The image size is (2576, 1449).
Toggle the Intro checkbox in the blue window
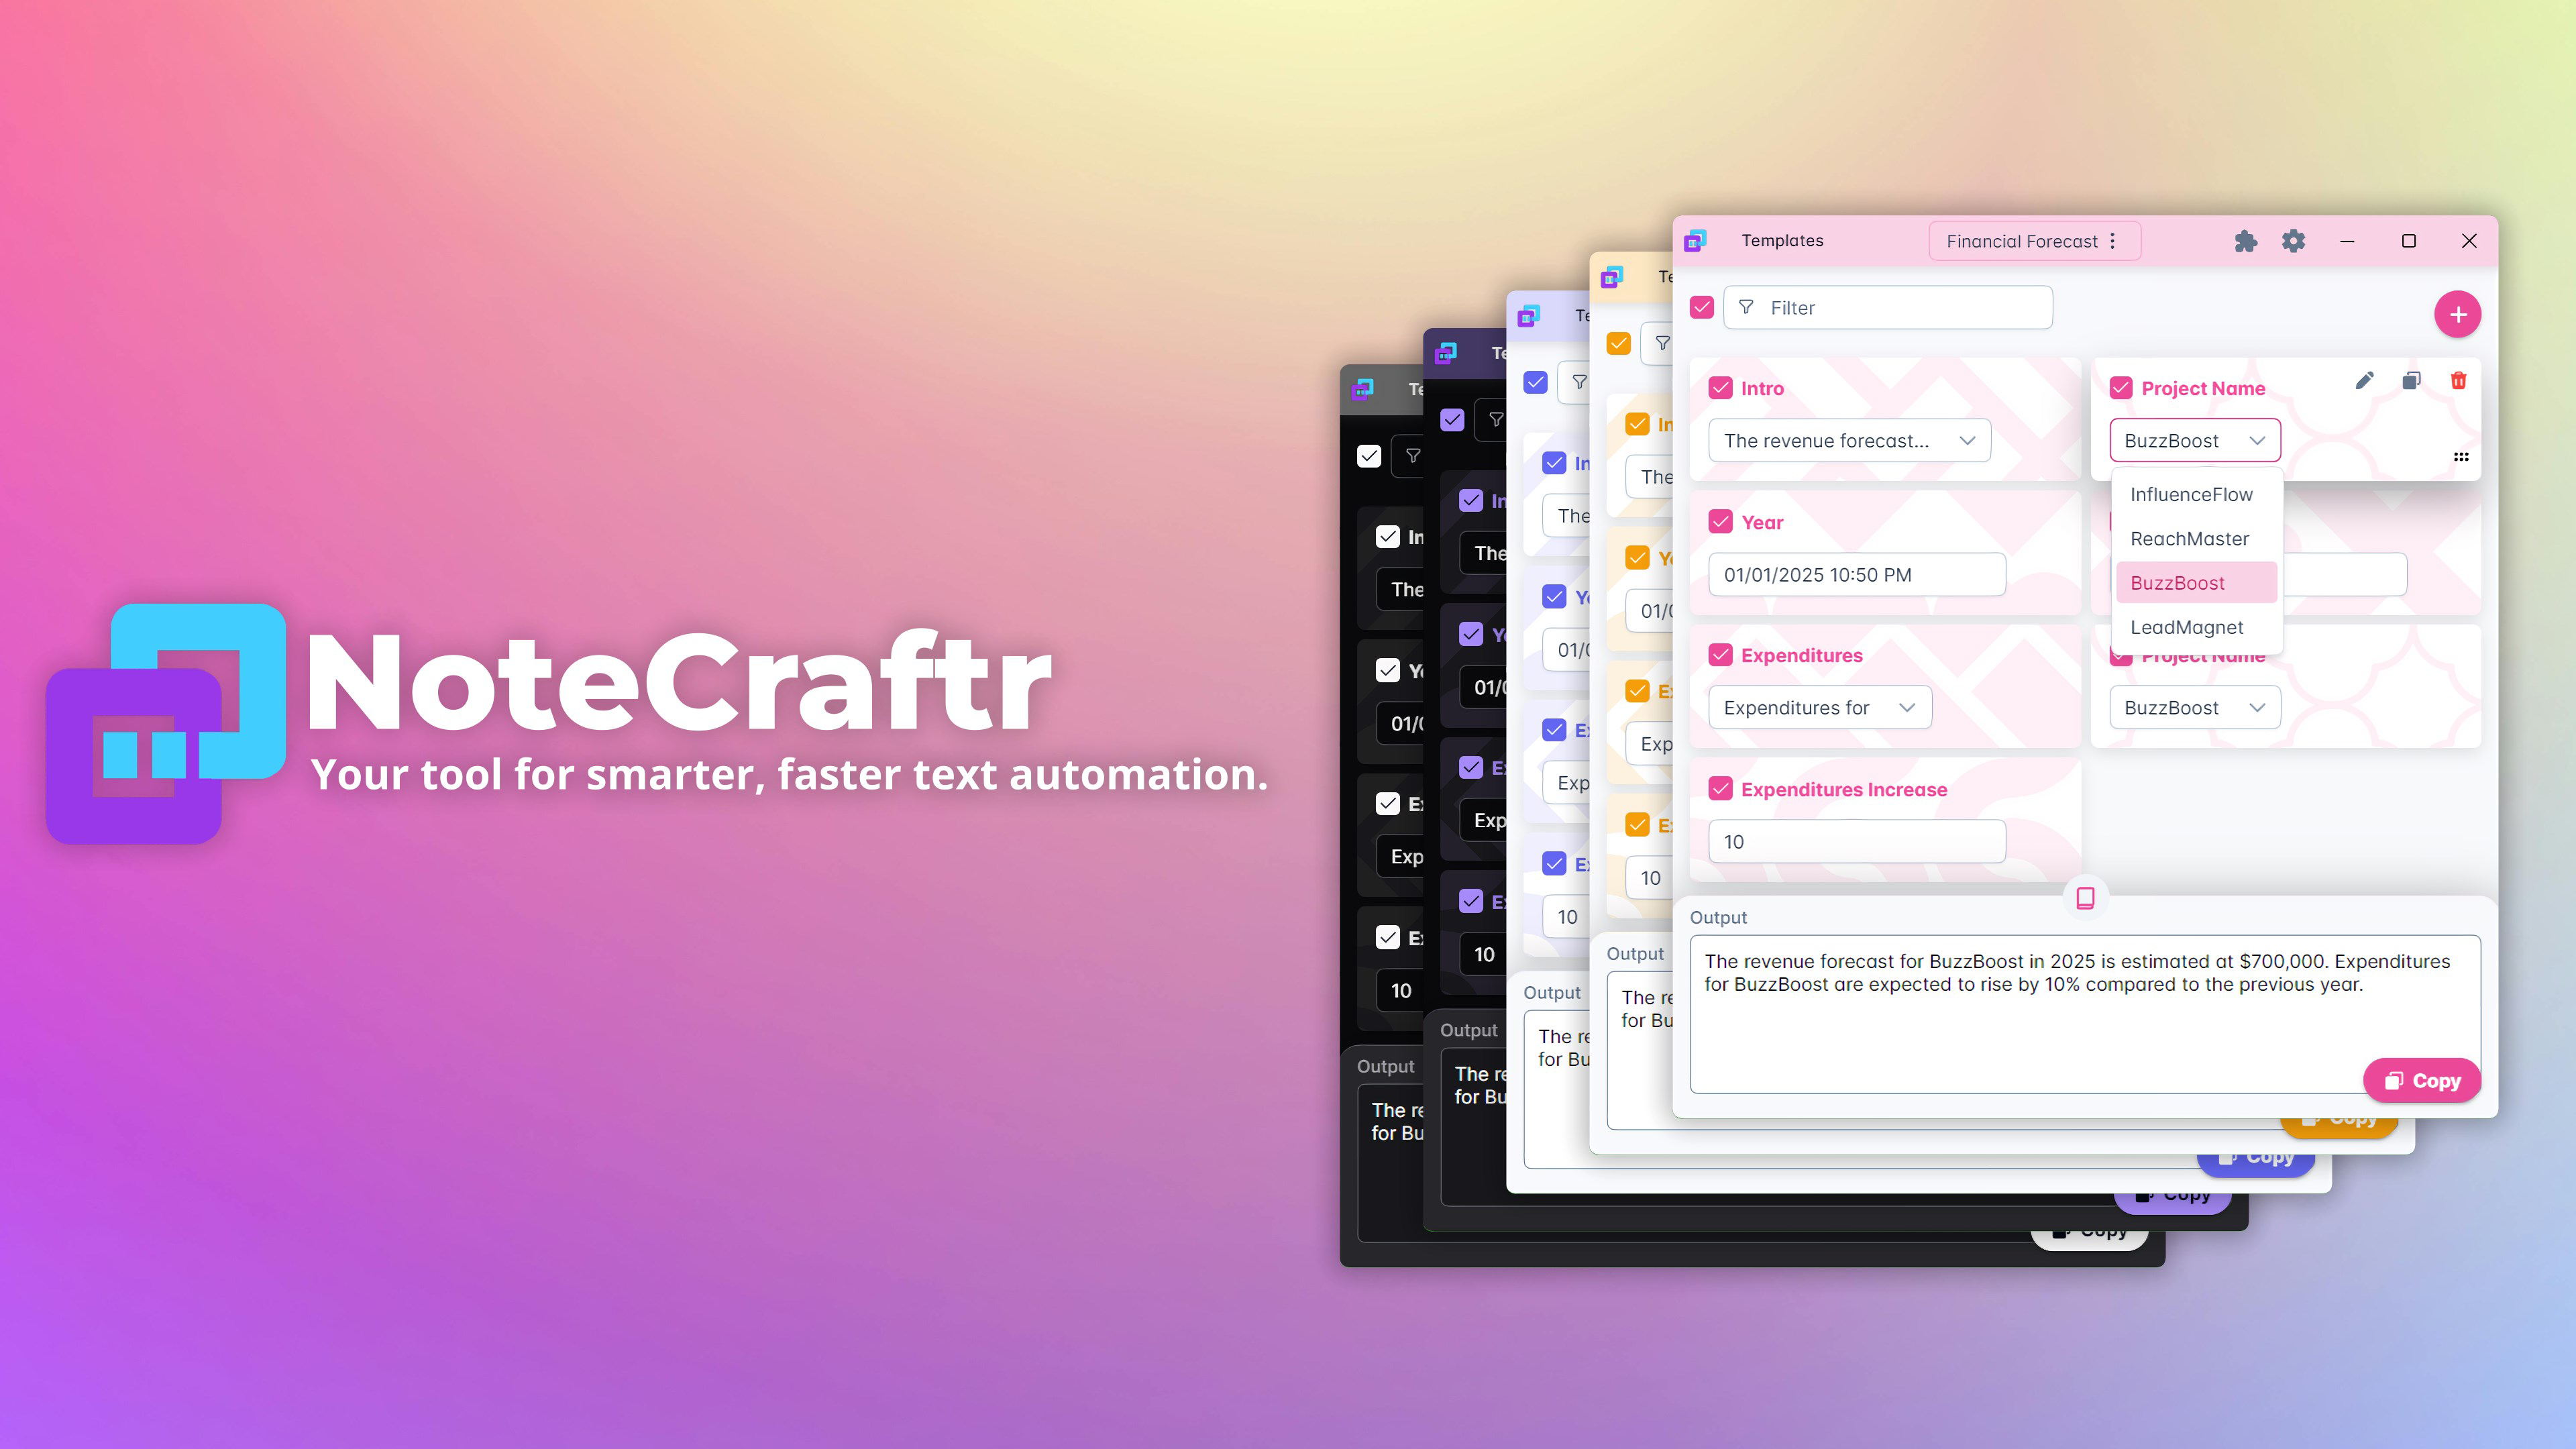(1554, 463)
